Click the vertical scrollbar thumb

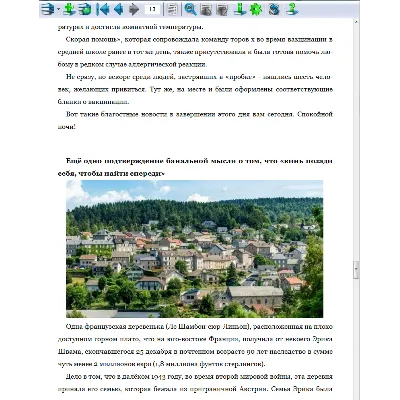356,270
